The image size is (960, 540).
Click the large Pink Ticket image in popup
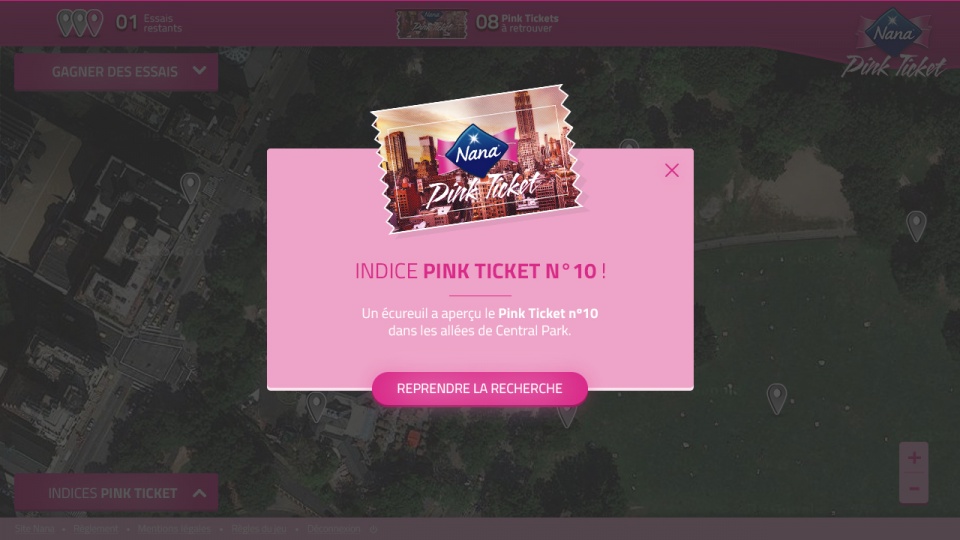(x=477, y=160)
